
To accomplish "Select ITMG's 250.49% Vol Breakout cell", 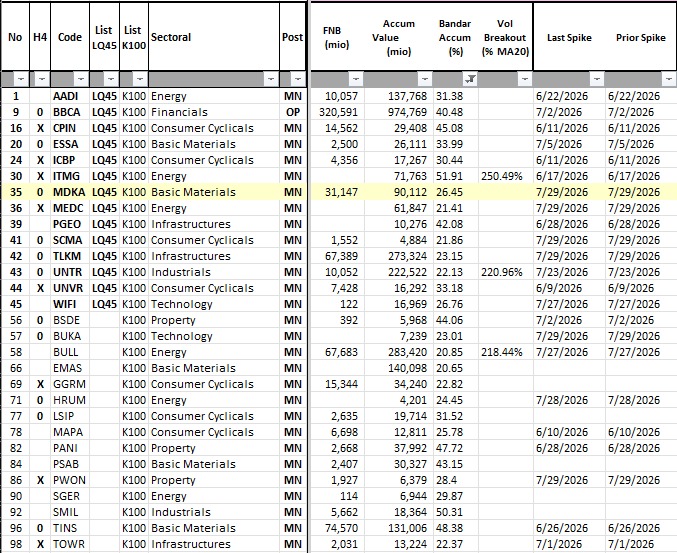I will coord(506,176).
